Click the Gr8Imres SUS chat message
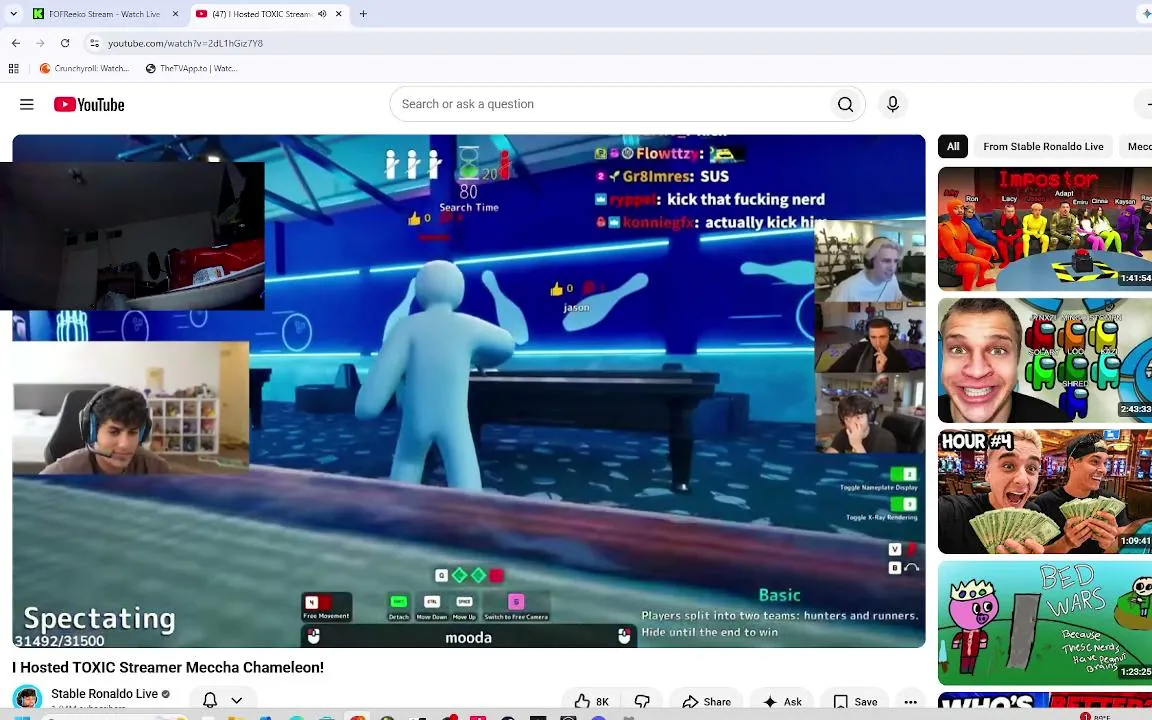This screenshot has width=1152, height=720. point(663,176)
